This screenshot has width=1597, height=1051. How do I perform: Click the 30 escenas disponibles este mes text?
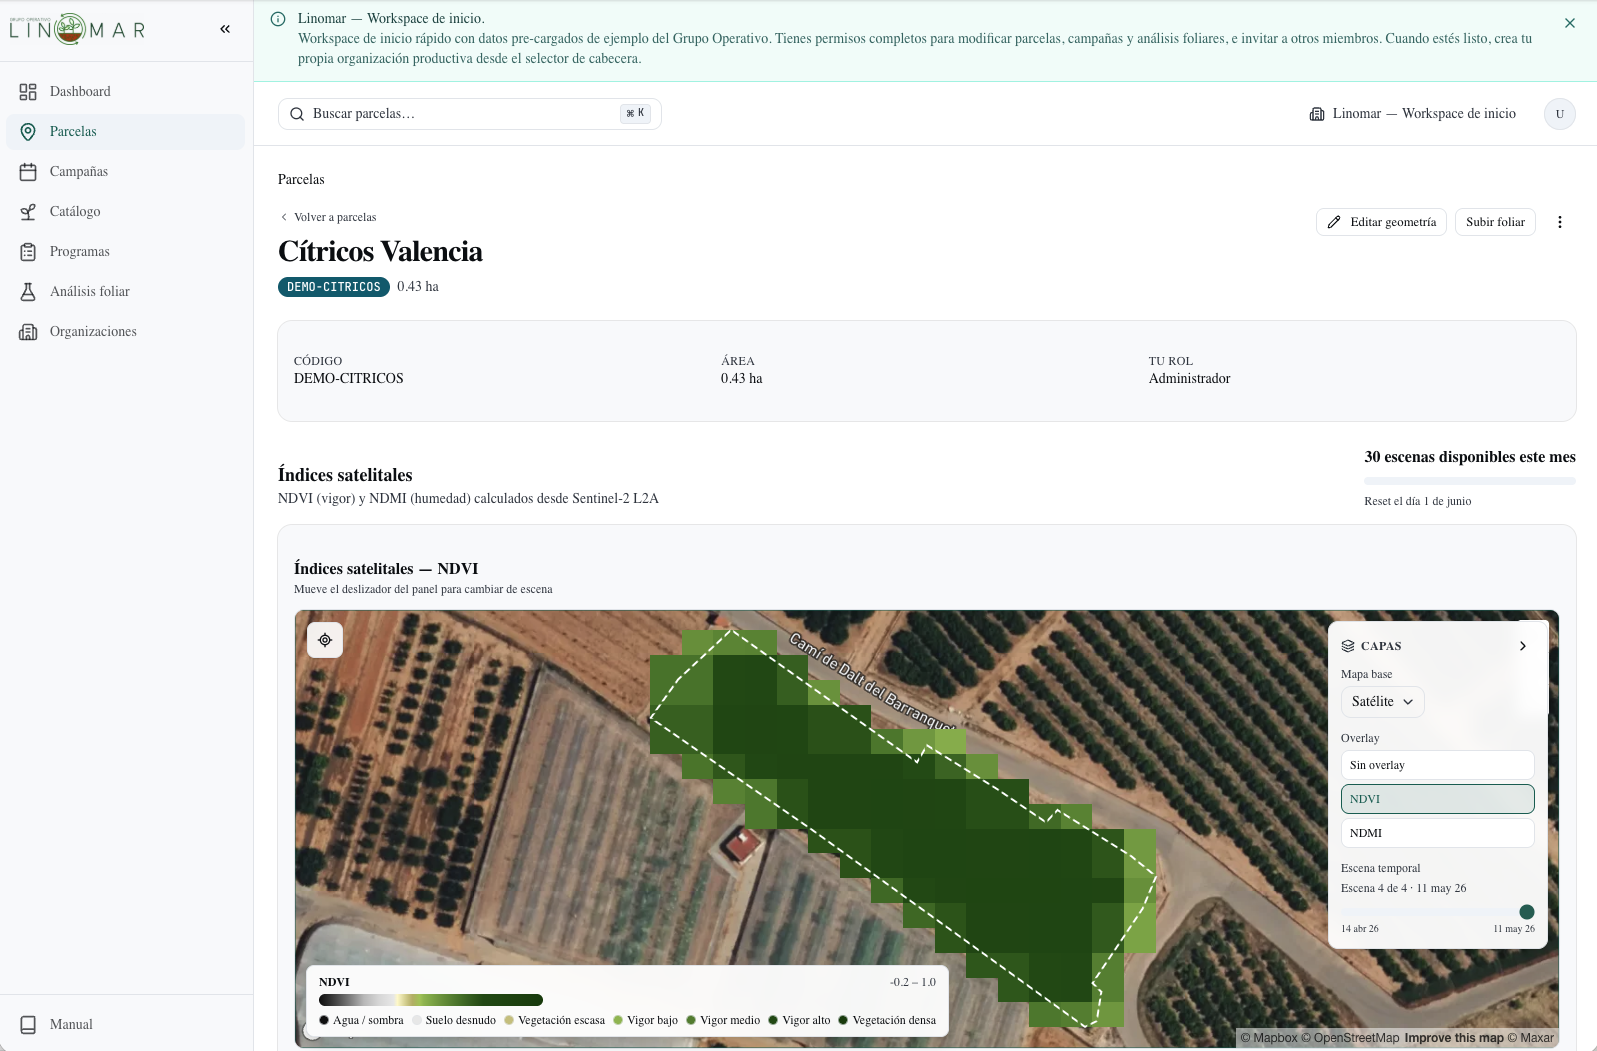point(1470,457)
